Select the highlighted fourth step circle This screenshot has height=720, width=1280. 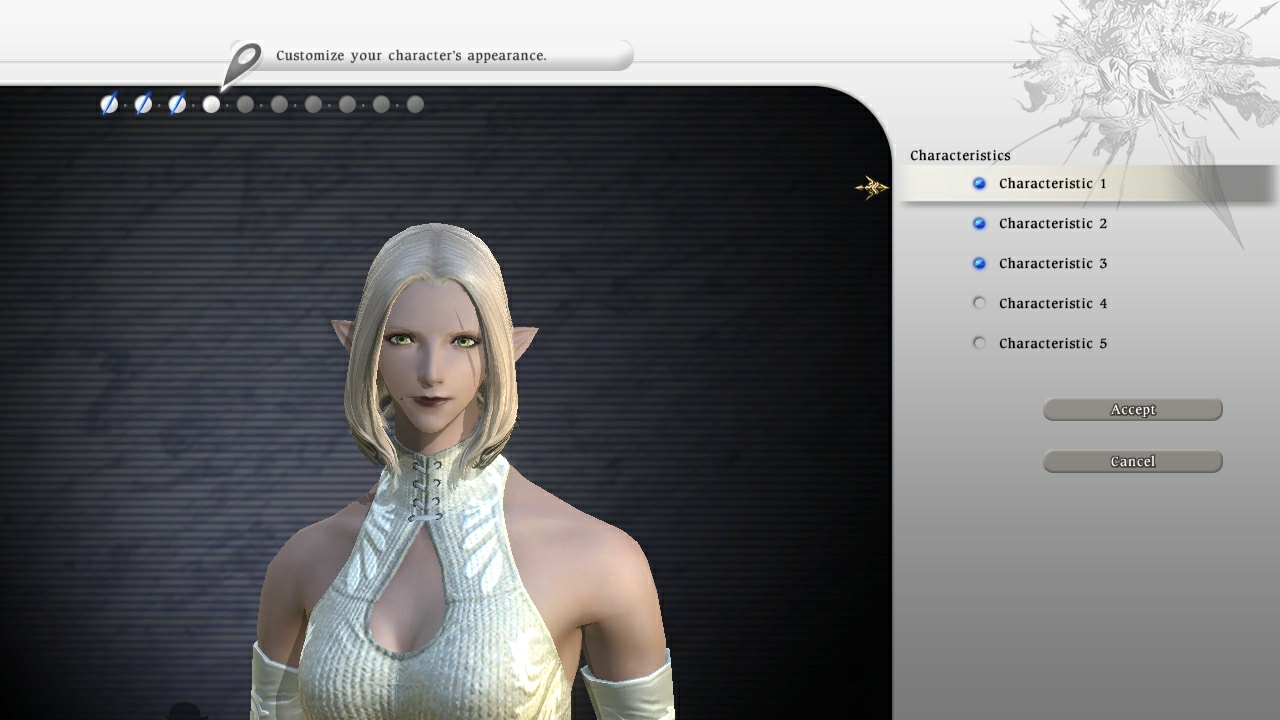click(x=211, y=104)
